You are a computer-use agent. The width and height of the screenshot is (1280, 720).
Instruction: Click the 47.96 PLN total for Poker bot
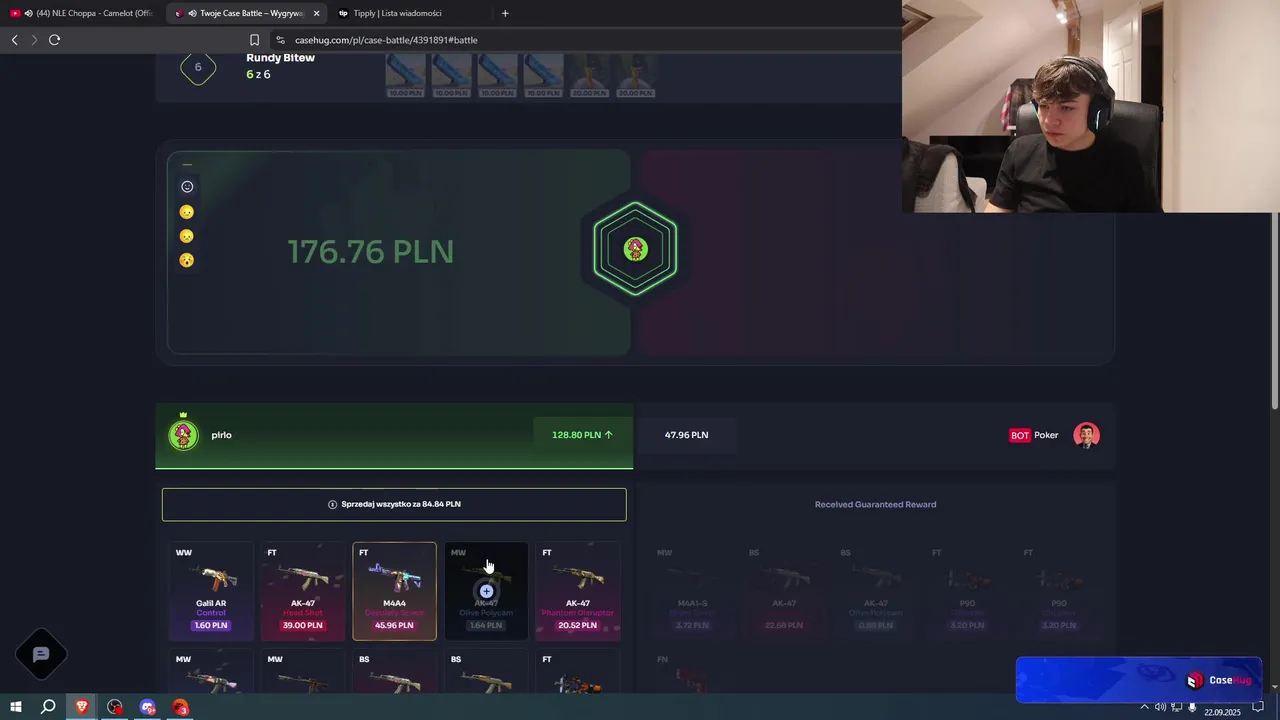pyautogui.click(x=686, y=435)
